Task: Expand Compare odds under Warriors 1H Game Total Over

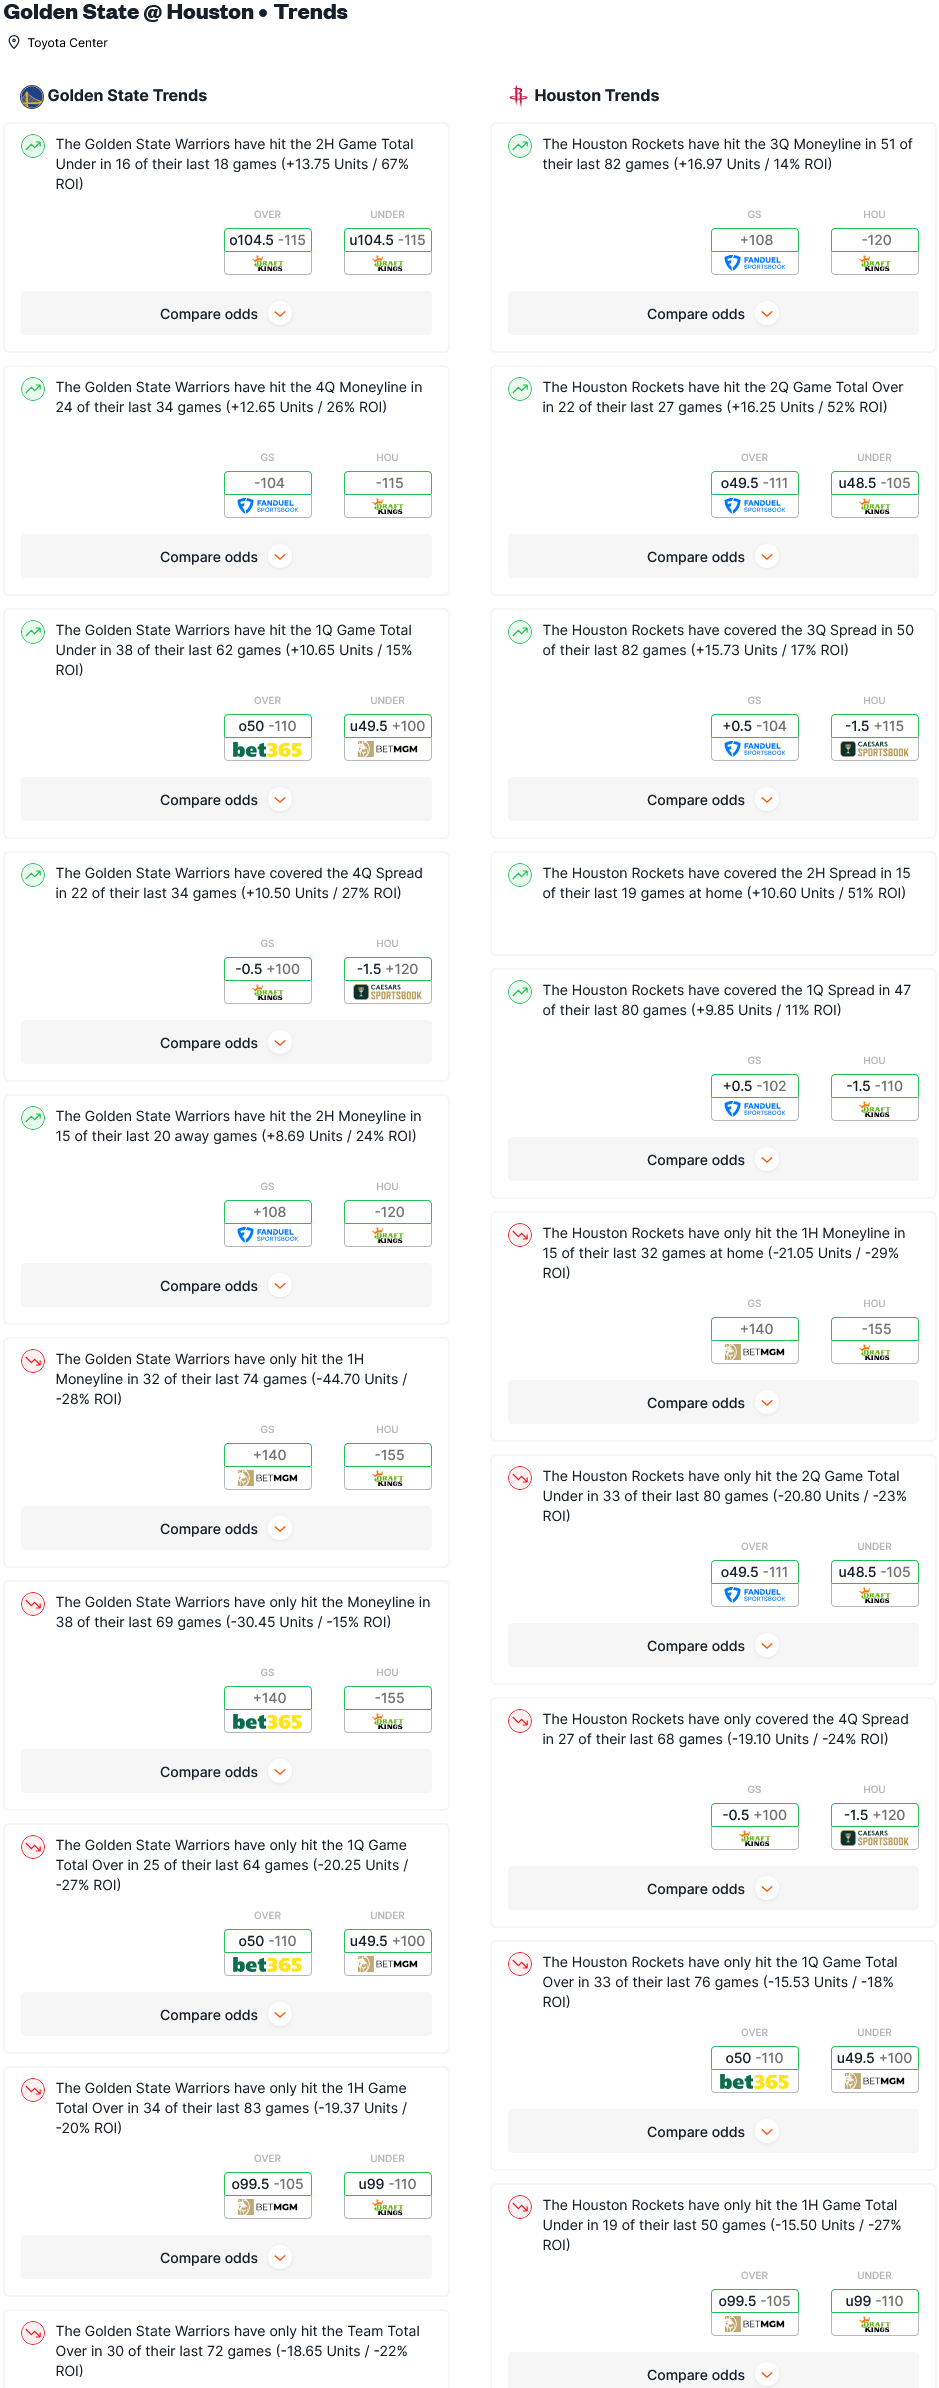Action: coord(226,2258)
